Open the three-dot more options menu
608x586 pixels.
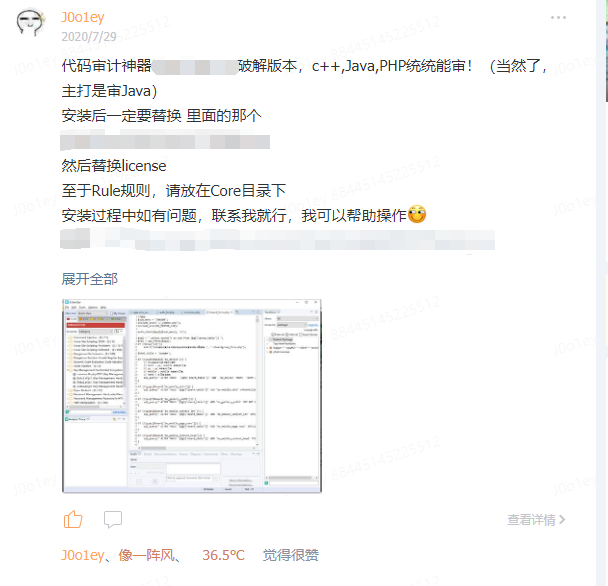[x=558, y=17]
